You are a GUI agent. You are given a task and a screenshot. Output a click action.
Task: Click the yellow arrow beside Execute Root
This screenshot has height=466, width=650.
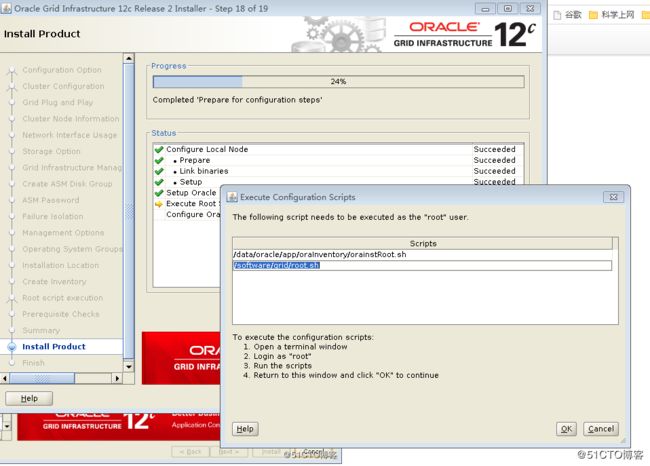(x=159, y=204)
